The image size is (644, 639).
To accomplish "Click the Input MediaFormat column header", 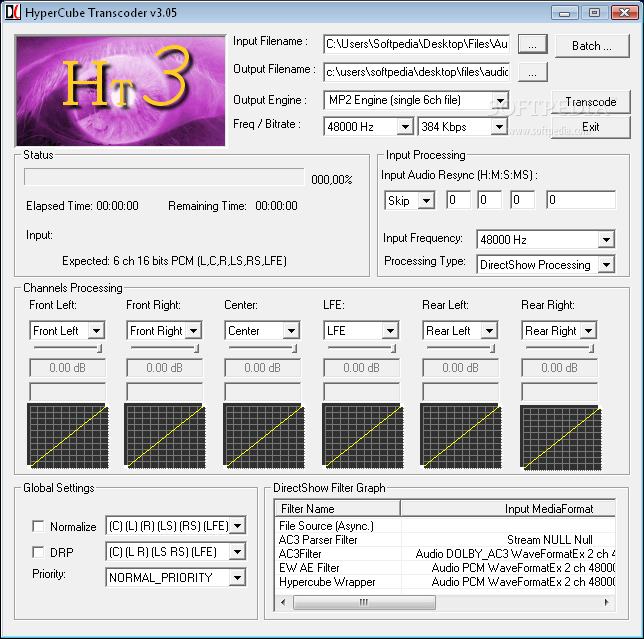I will (x=508, y=508).
